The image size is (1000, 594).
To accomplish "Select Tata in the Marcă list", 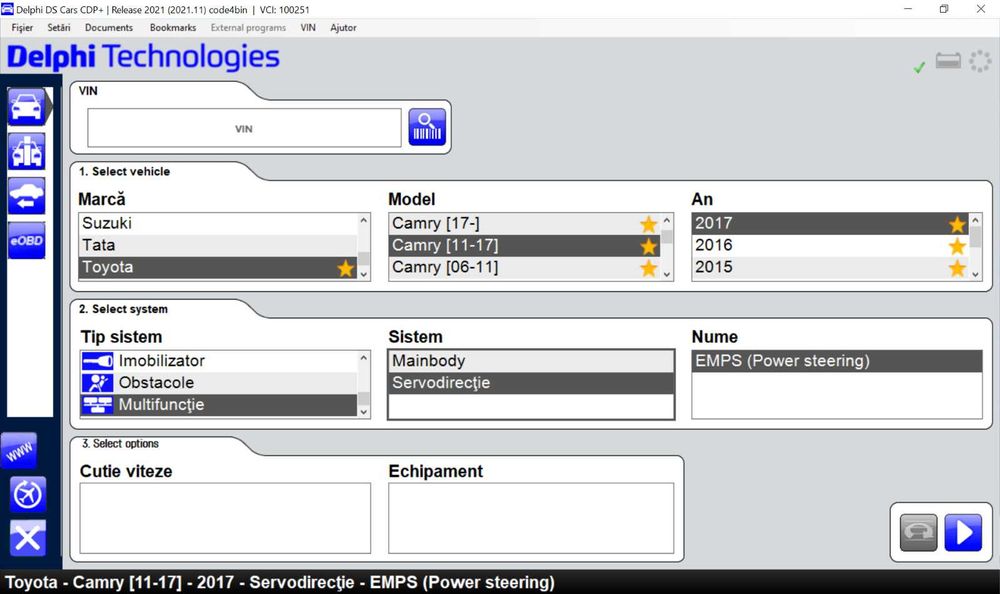I will pyautogui.click(x=218, y=245).
